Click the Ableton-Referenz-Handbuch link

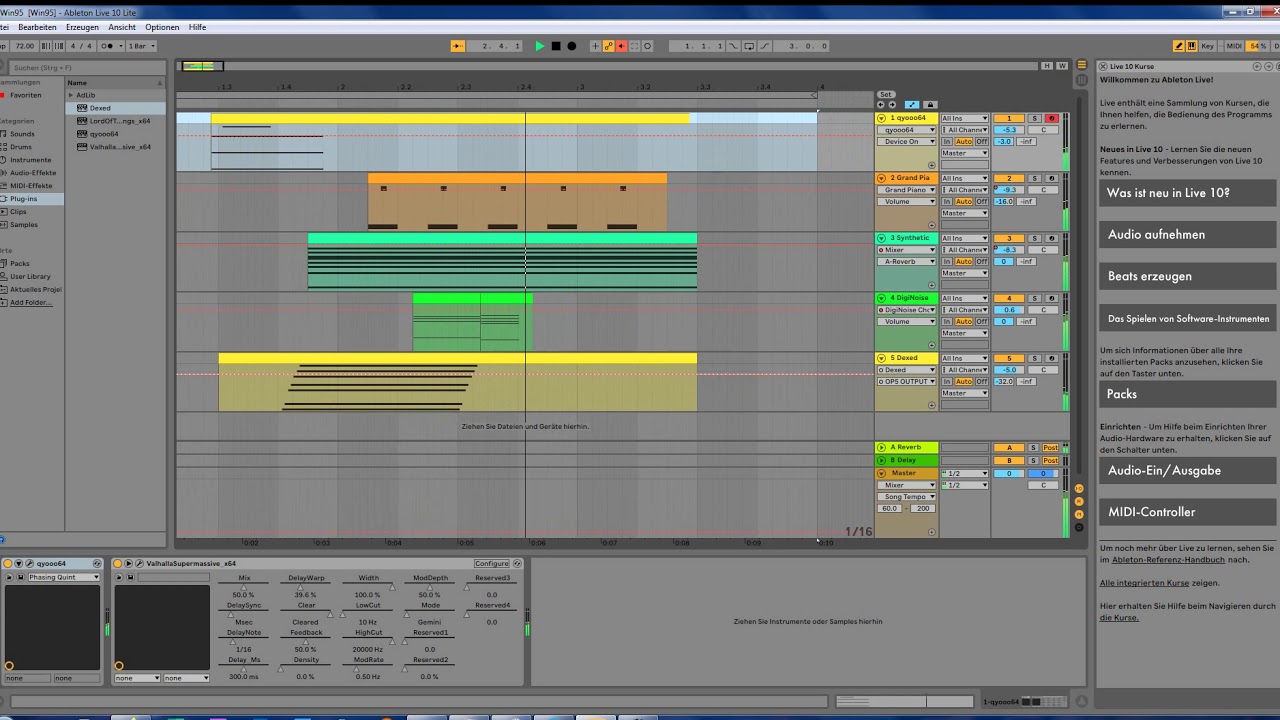pyautogui.click(x=1168, y=560)
